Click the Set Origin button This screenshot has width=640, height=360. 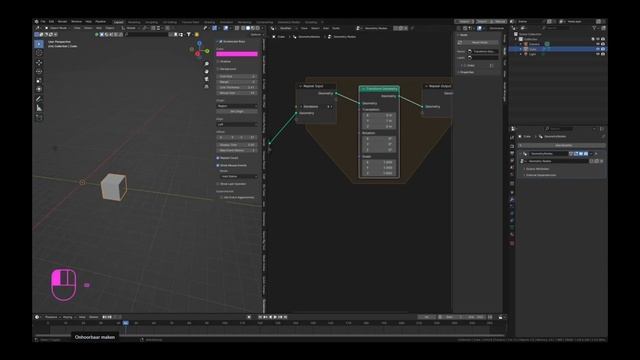click(237, 111)
